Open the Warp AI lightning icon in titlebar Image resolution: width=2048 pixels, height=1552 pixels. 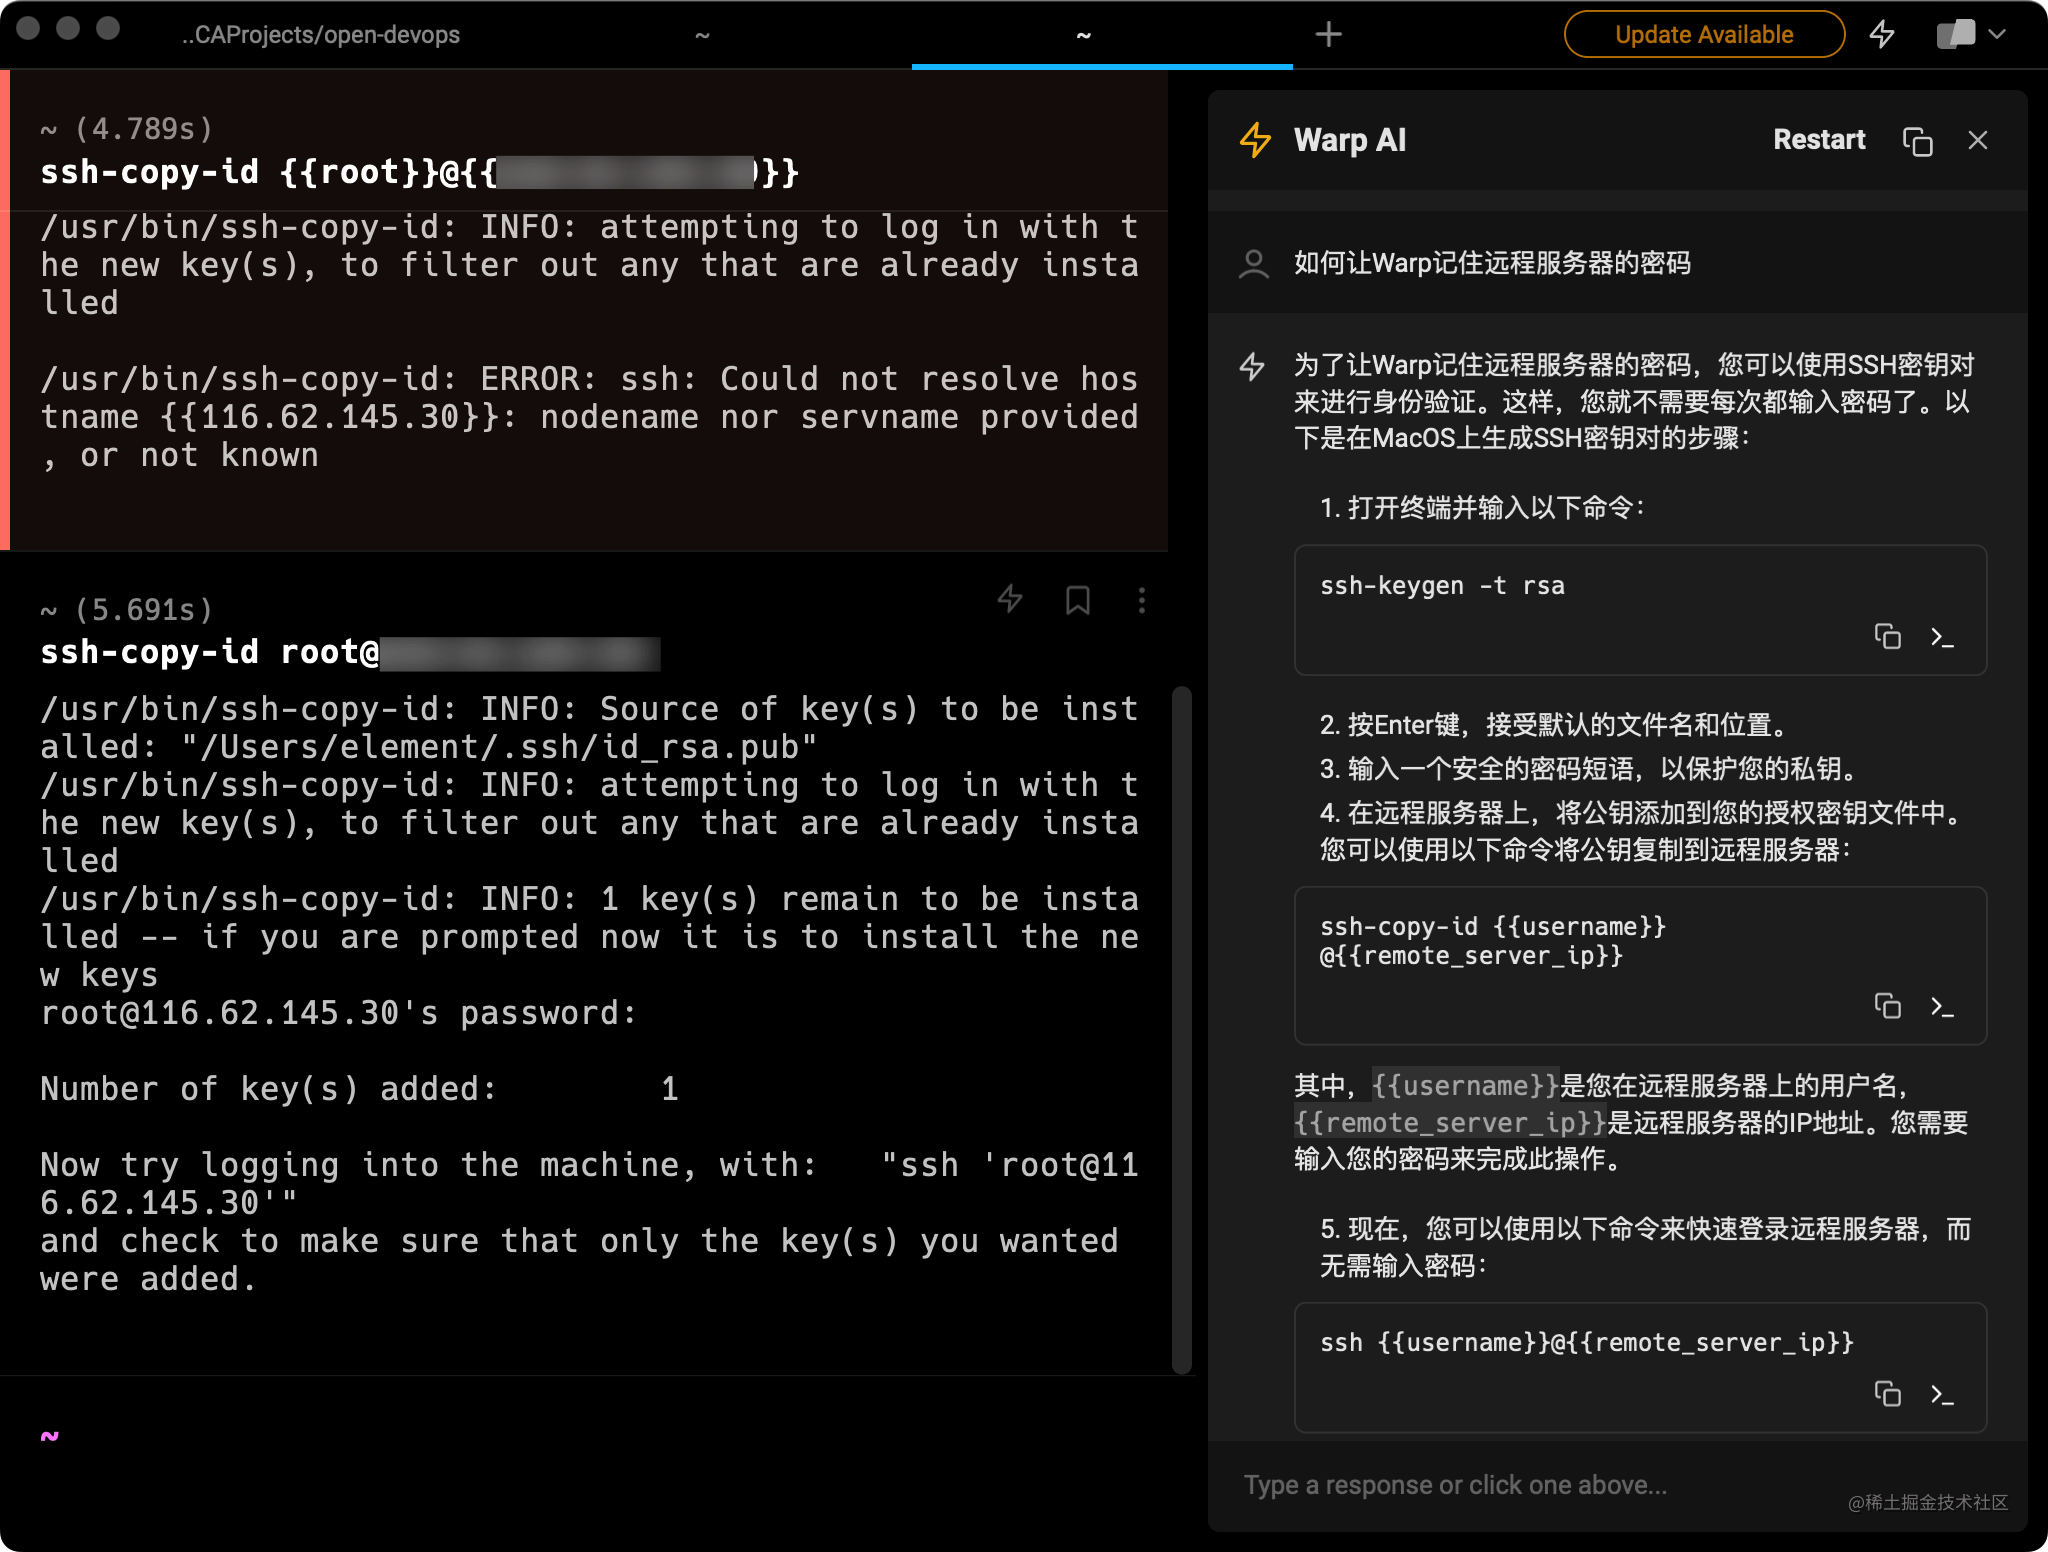[1881, 33]
